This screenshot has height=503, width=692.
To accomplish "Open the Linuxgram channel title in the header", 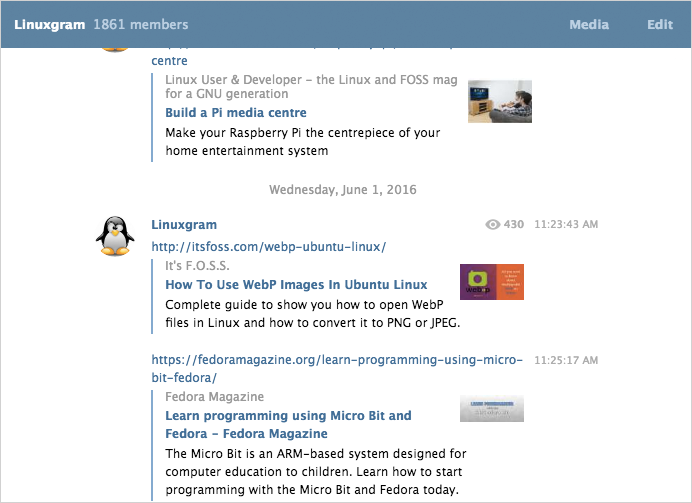I will [49, 25].
